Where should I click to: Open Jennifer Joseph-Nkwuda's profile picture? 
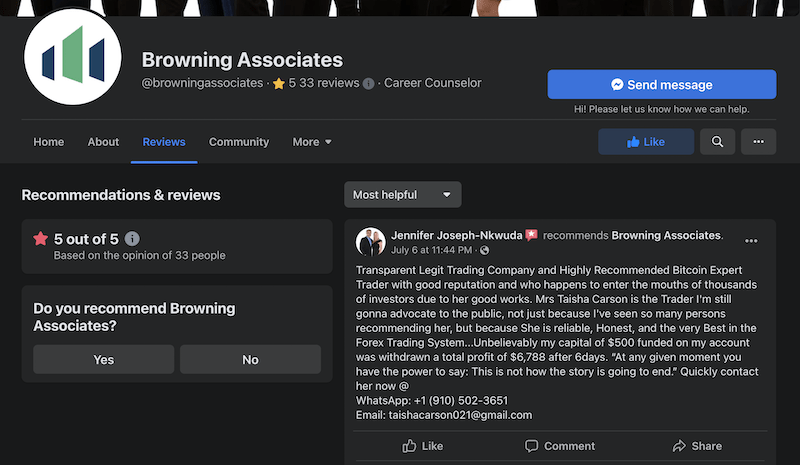click(370, 242)
